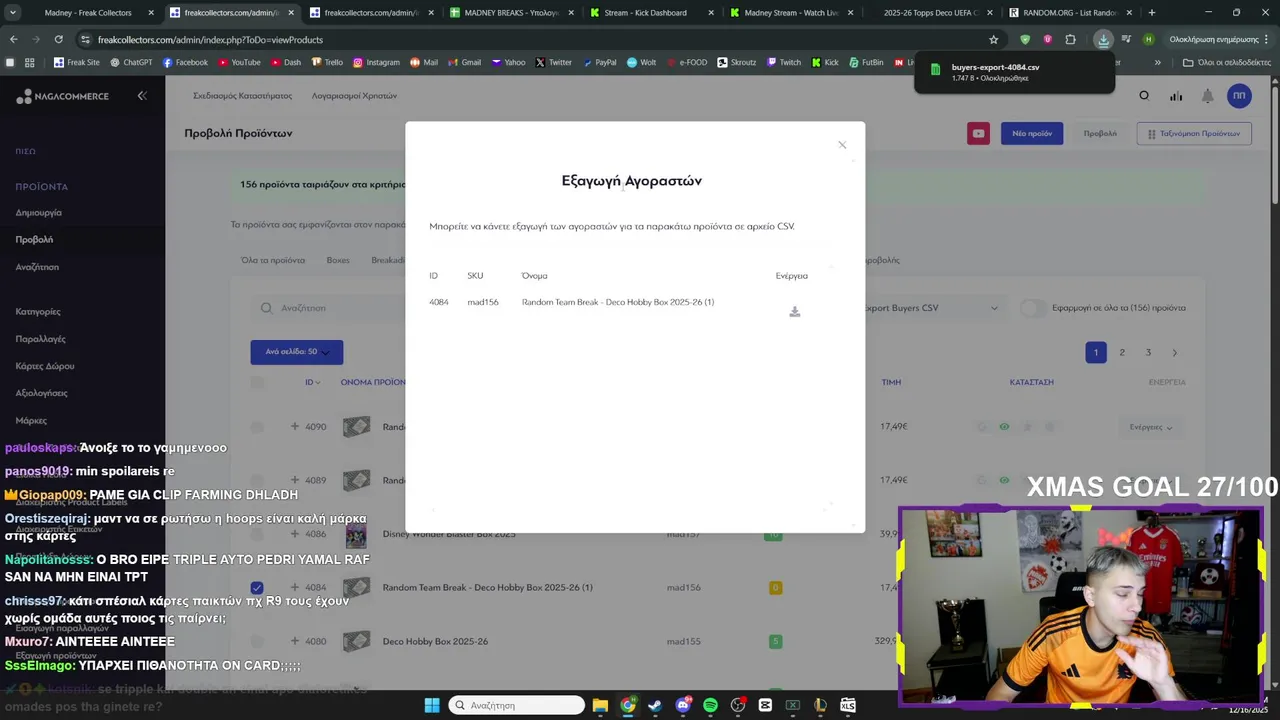Image resolution: width=1280 pixels, height=720 pixels.
Task: Open Κάρτες Δώρου in the sidebar
Action: [45, 366]
